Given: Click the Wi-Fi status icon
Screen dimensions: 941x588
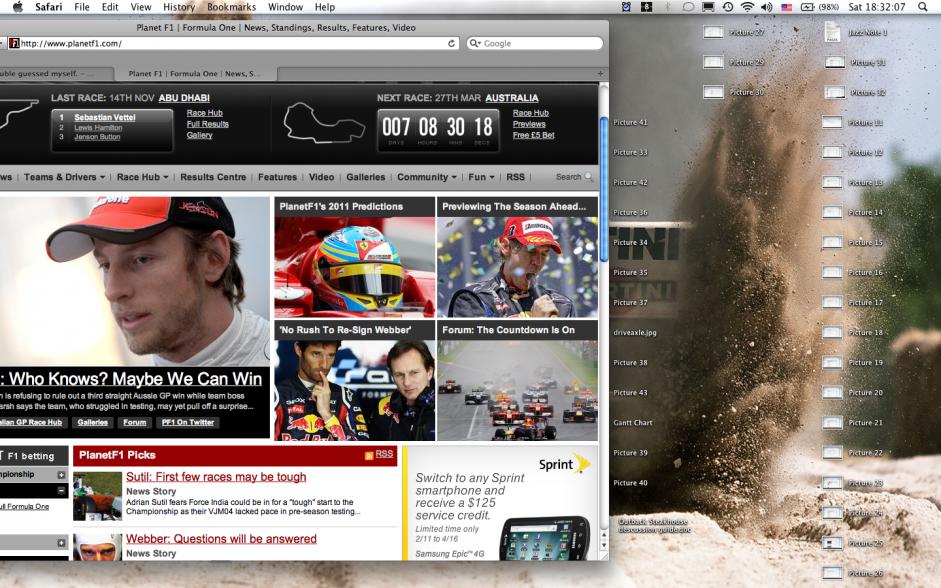Looking at the screenshot, I should 747,7.
